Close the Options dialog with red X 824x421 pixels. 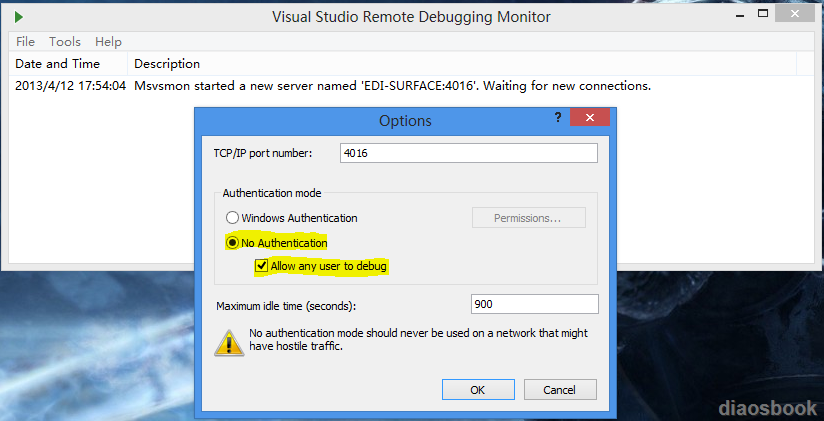590,117
